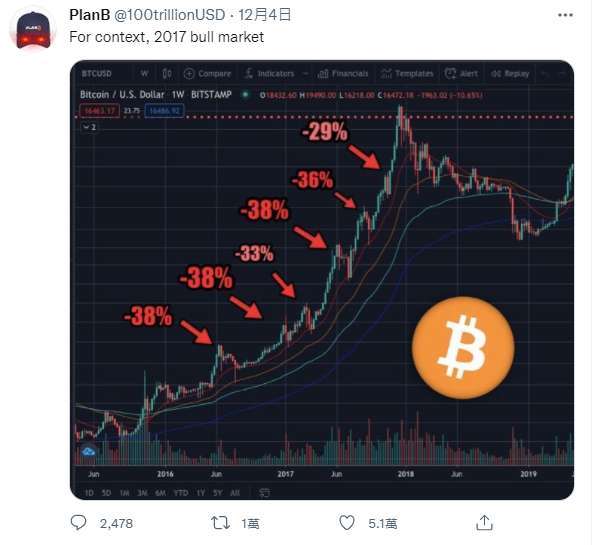Open the @100trillionUSD handle link
Screen dimensions: 596x545
(170, 15)
